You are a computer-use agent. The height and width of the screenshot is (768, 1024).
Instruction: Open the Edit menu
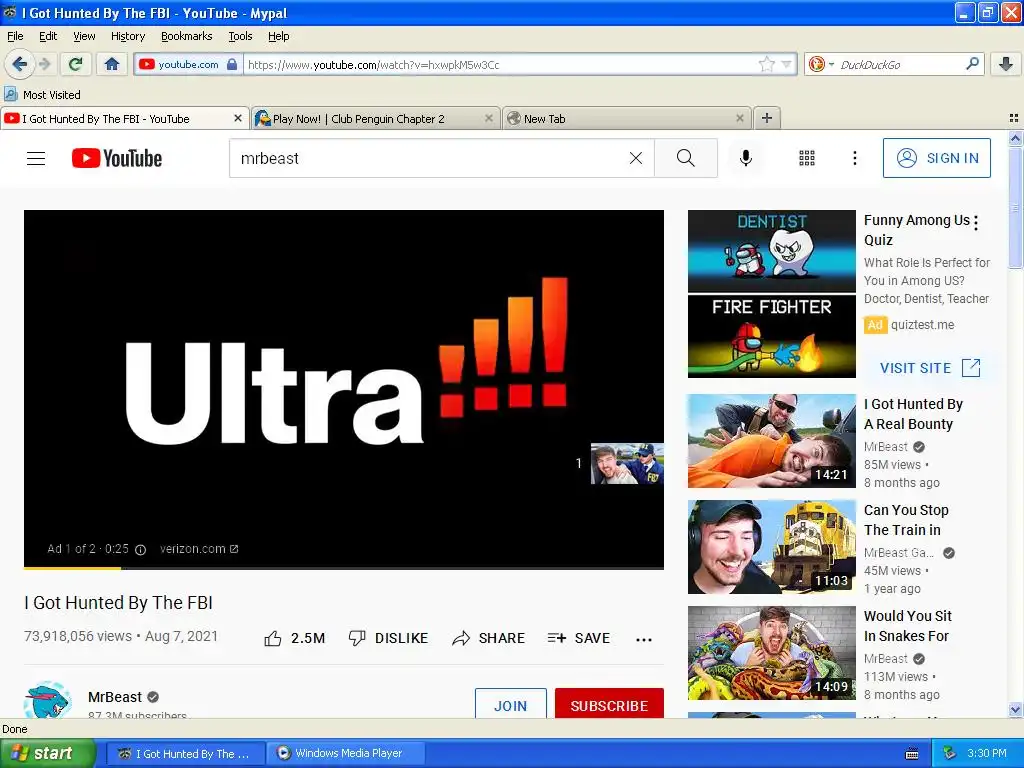point(48,36)
